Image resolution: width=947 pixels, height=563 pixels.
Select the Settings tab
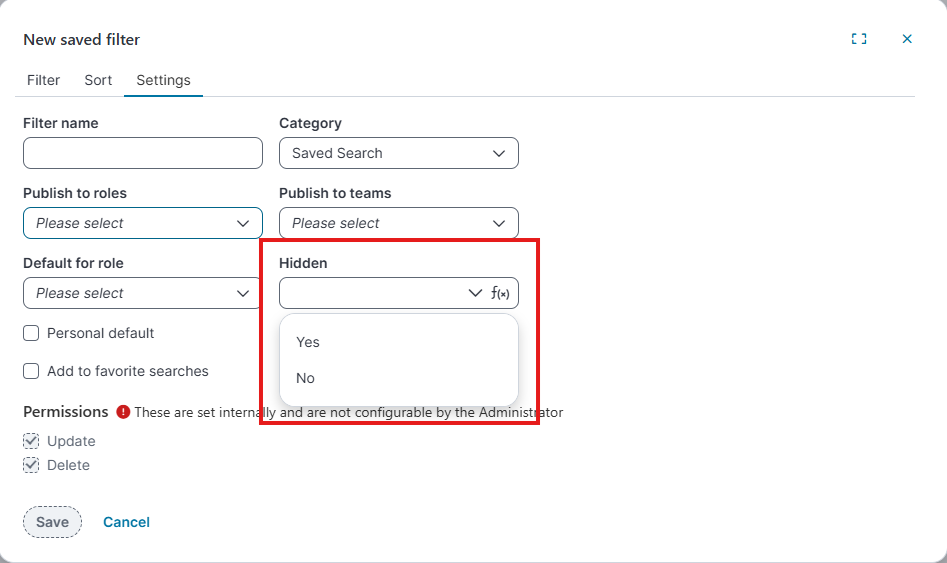163,80
